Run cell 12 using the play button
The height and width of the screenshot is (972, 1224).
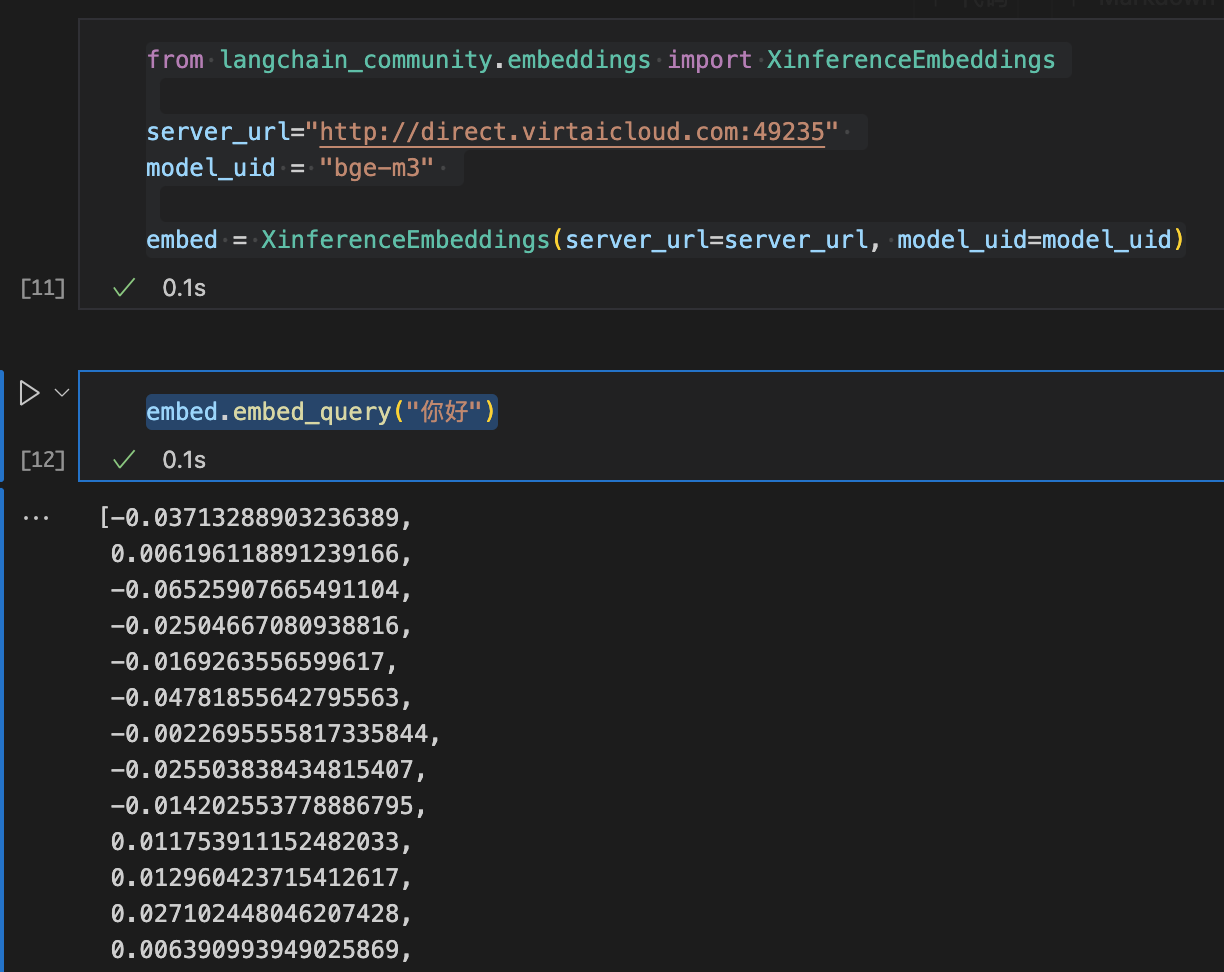click(x=29, y=392)
